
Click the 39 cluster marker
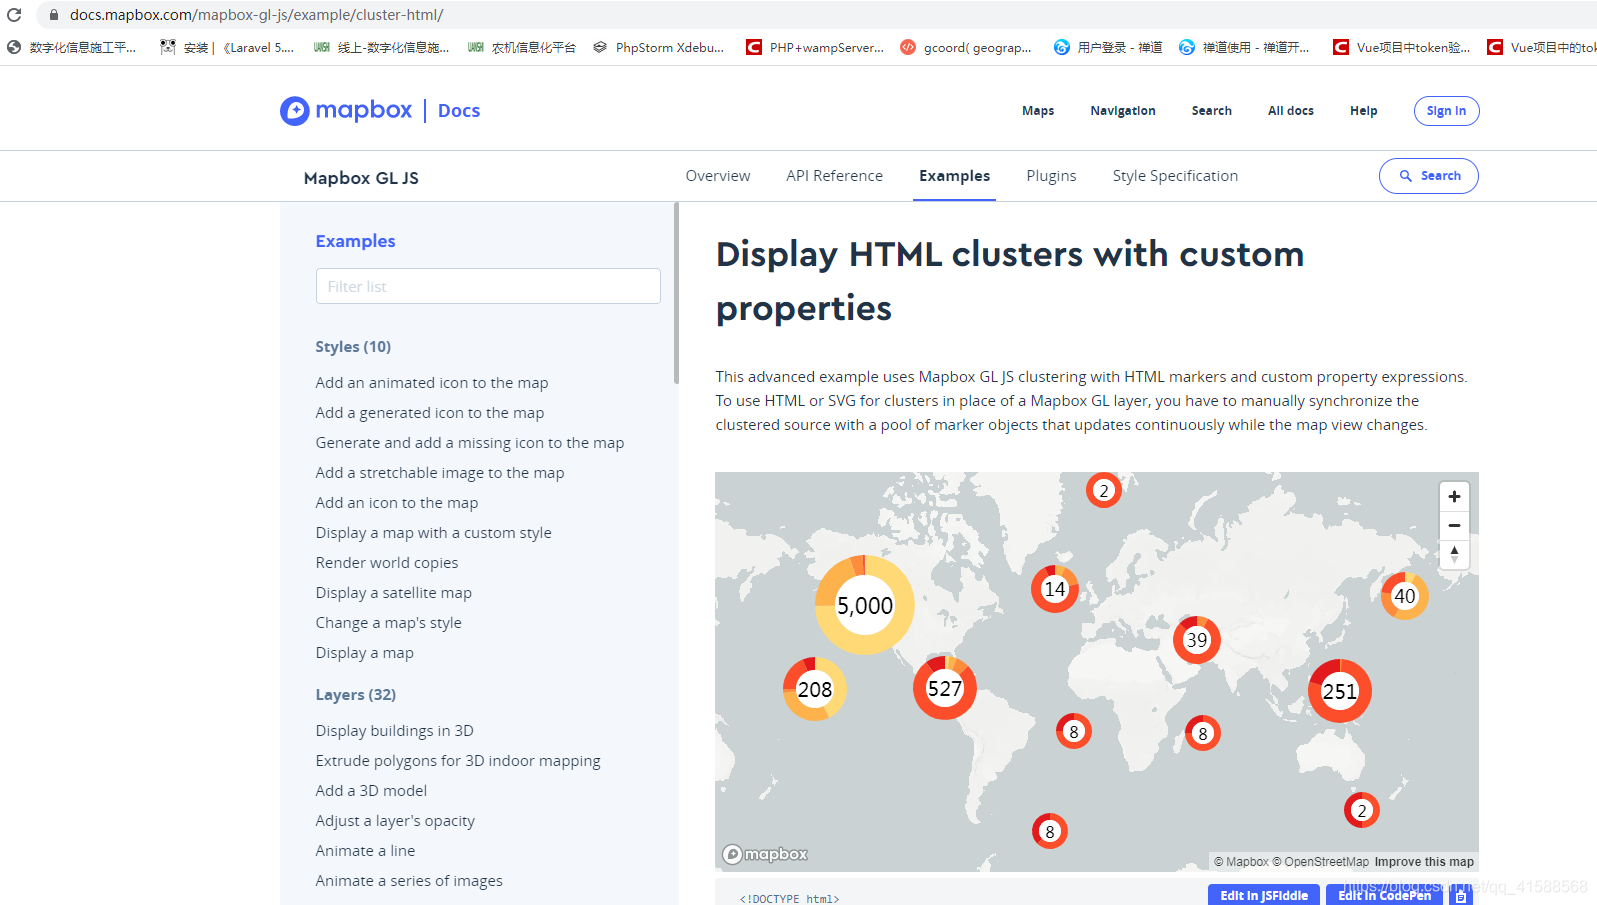coord(1197,640)
